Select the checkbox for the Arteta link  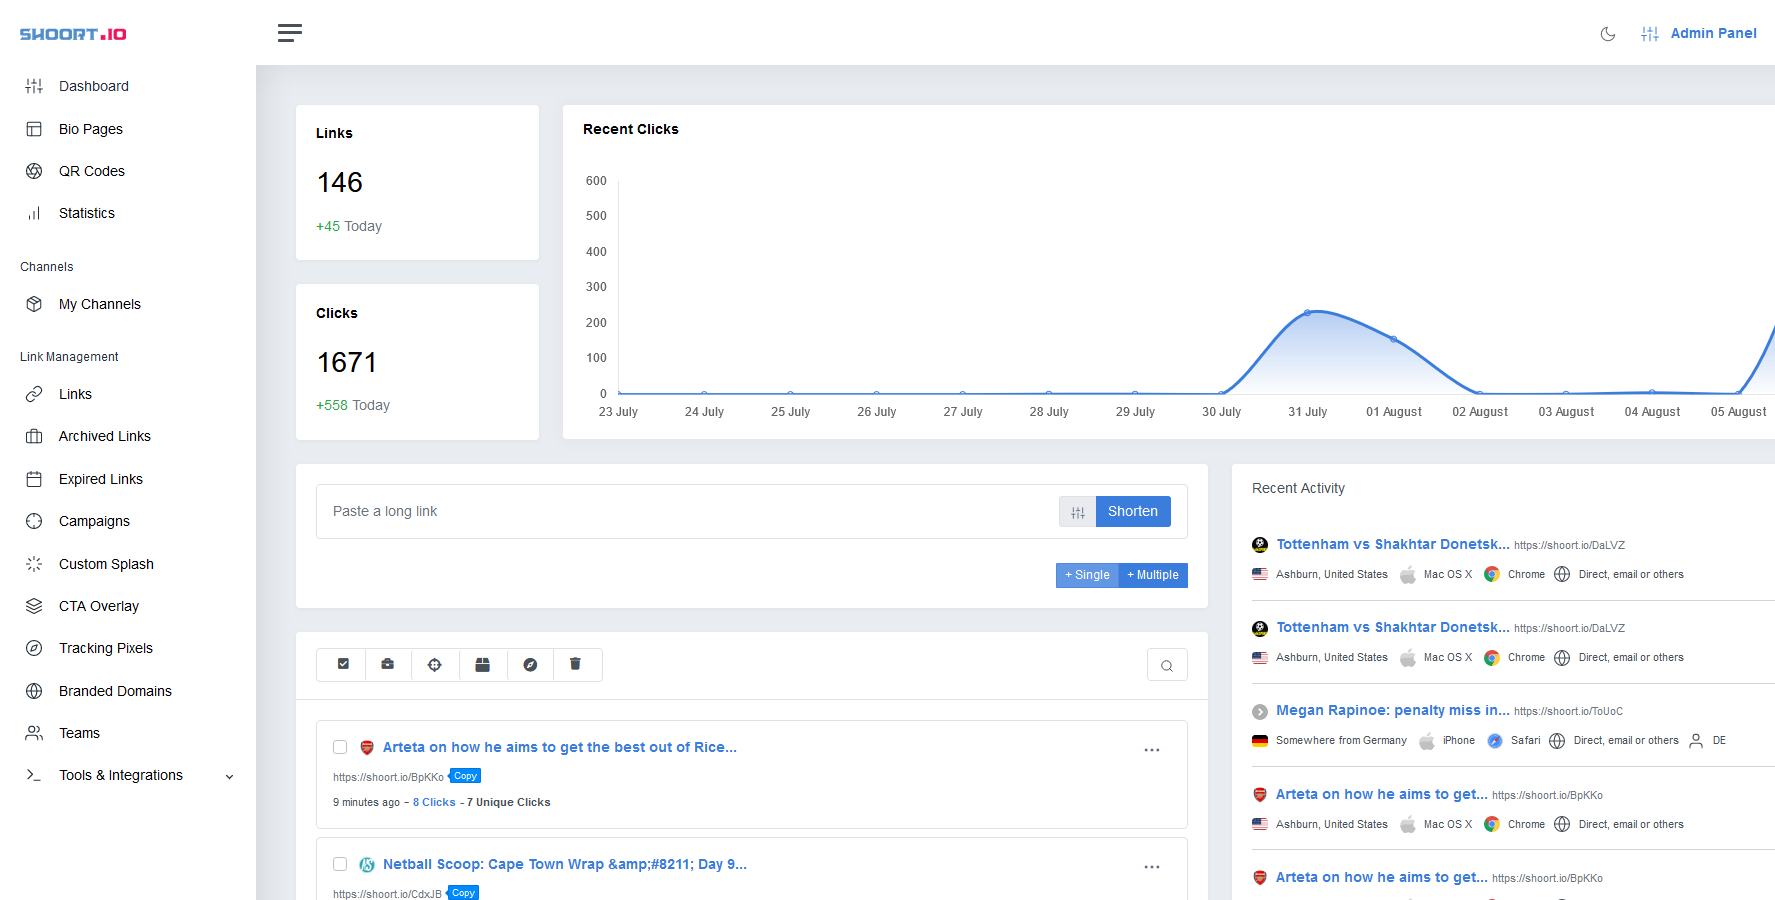(340, 747)
